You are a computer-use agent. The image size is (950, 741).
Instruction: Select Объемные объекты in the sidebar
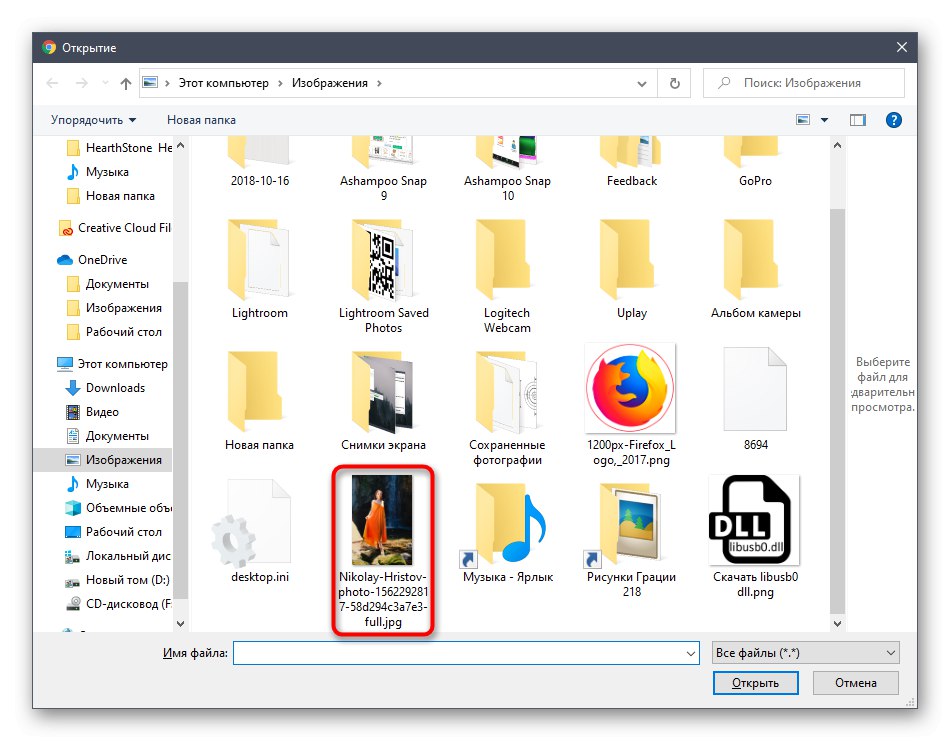coord(118,508)
